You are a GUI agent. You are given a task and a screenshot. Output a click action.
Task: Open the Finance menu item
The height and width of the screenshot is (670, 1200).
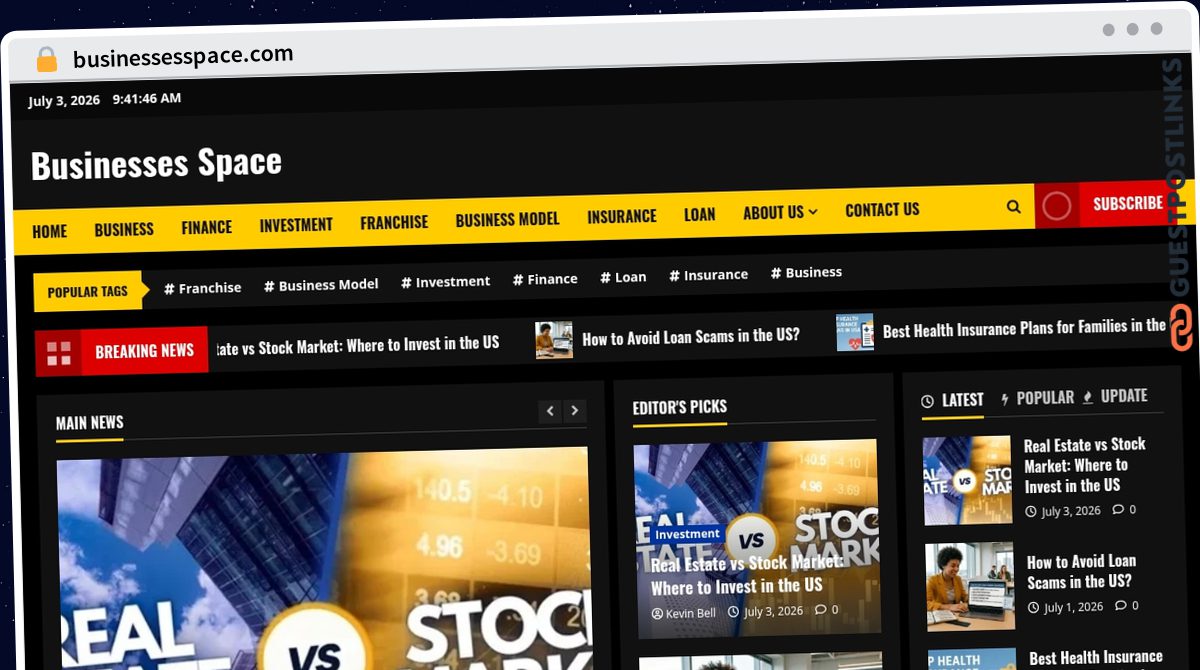point(207,228)
